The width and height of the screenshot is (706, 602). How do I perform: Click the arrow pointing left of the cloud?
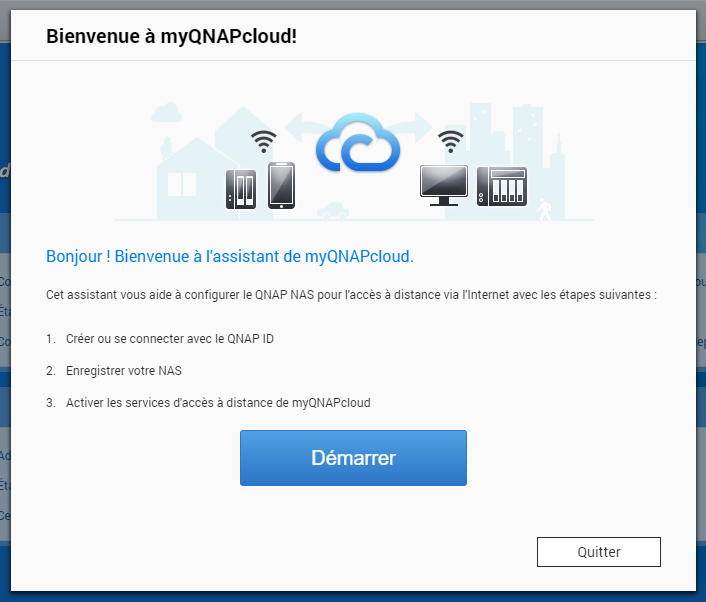click(x=300, y=126)
